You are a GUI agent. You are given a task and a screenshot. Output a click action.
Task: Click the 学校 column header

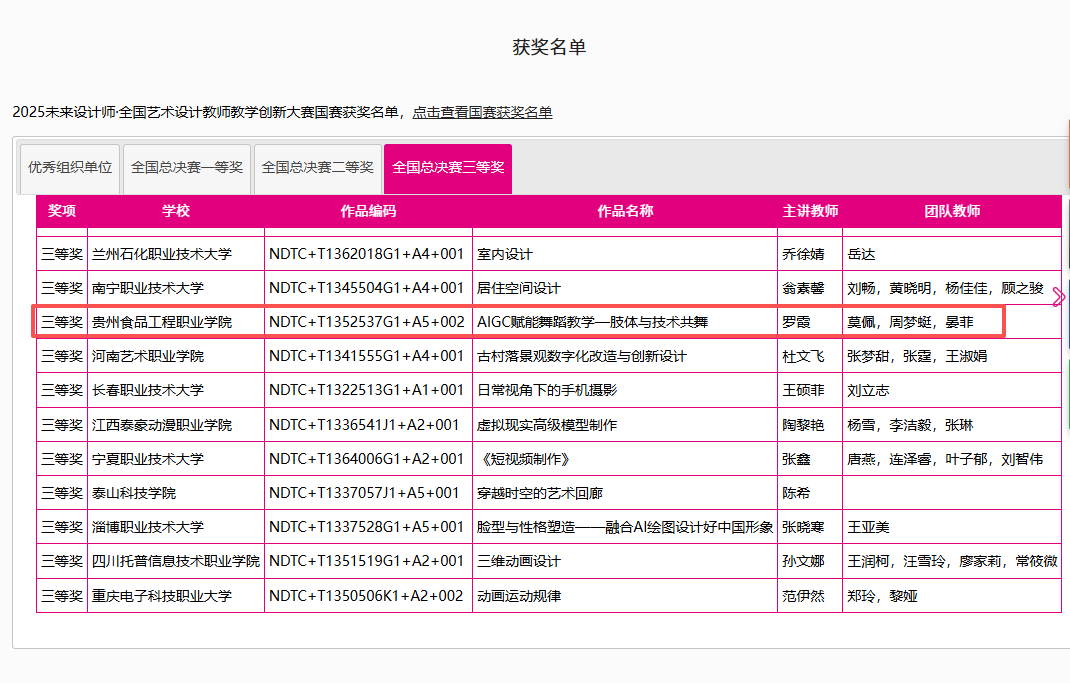[x=176, y=211]
